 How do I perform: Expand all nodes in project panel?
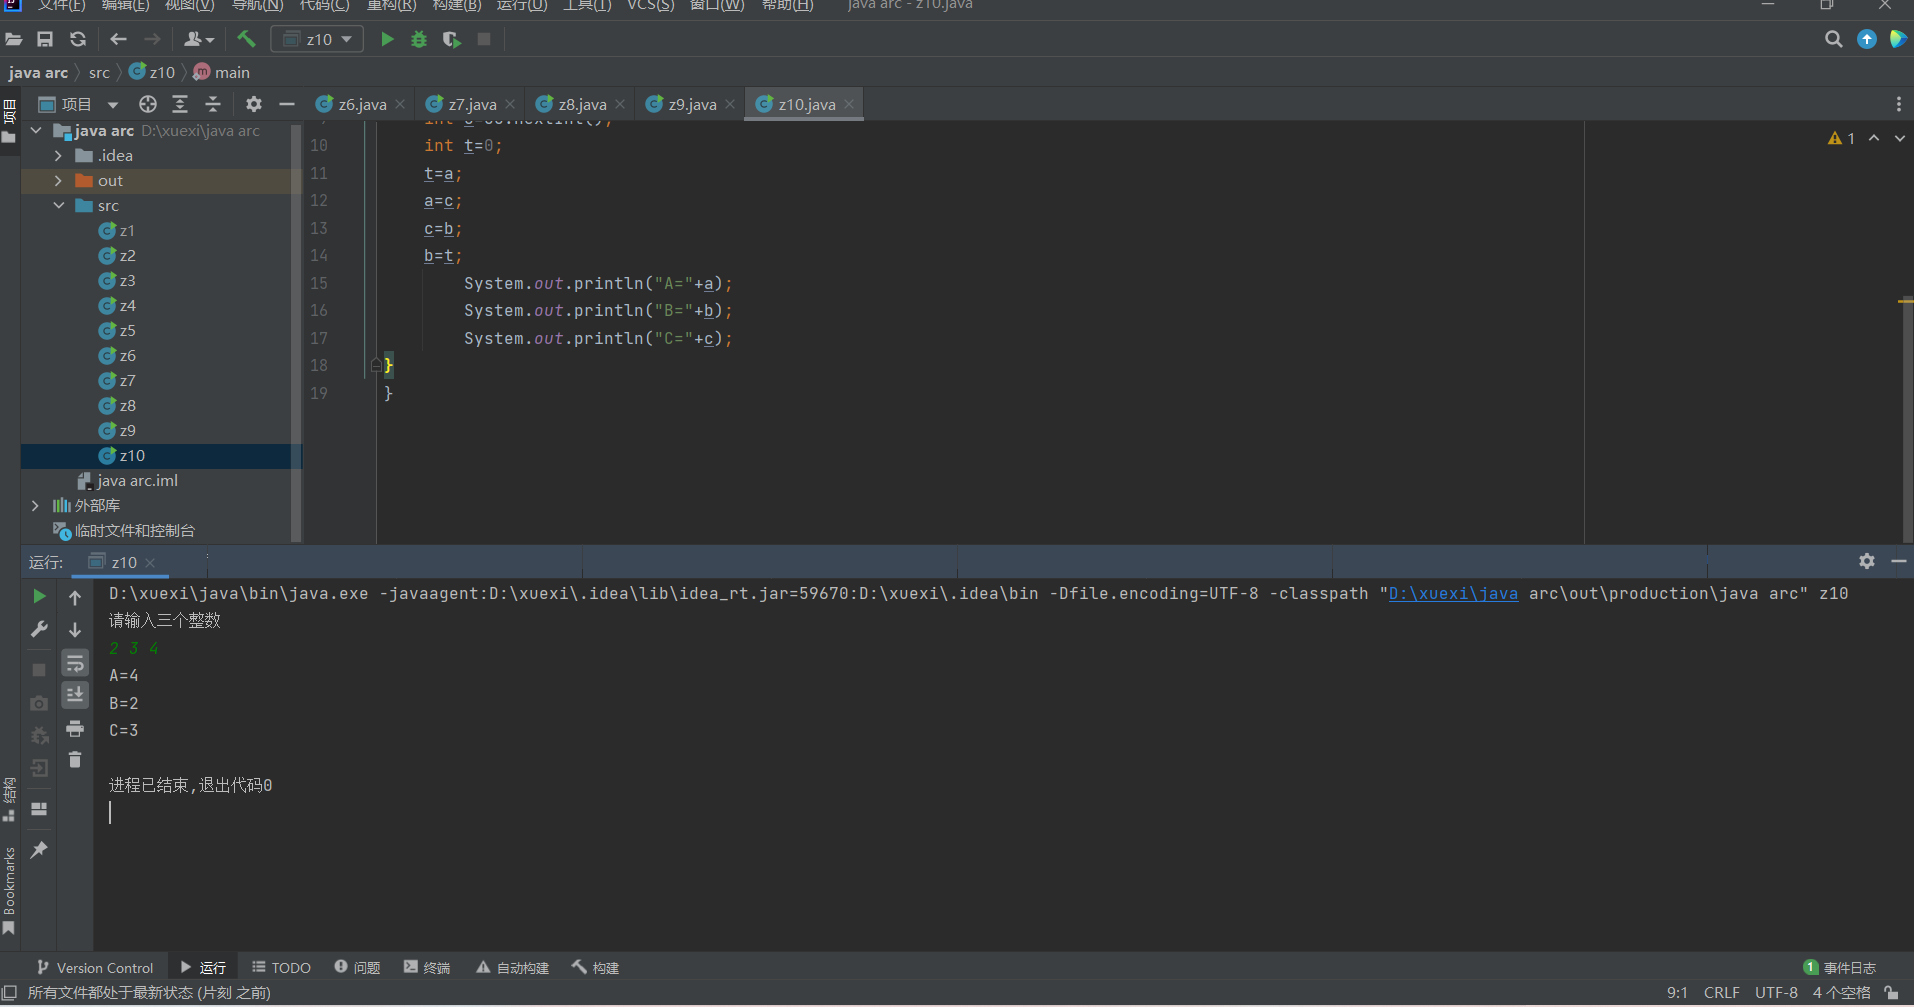pos(180,104)
